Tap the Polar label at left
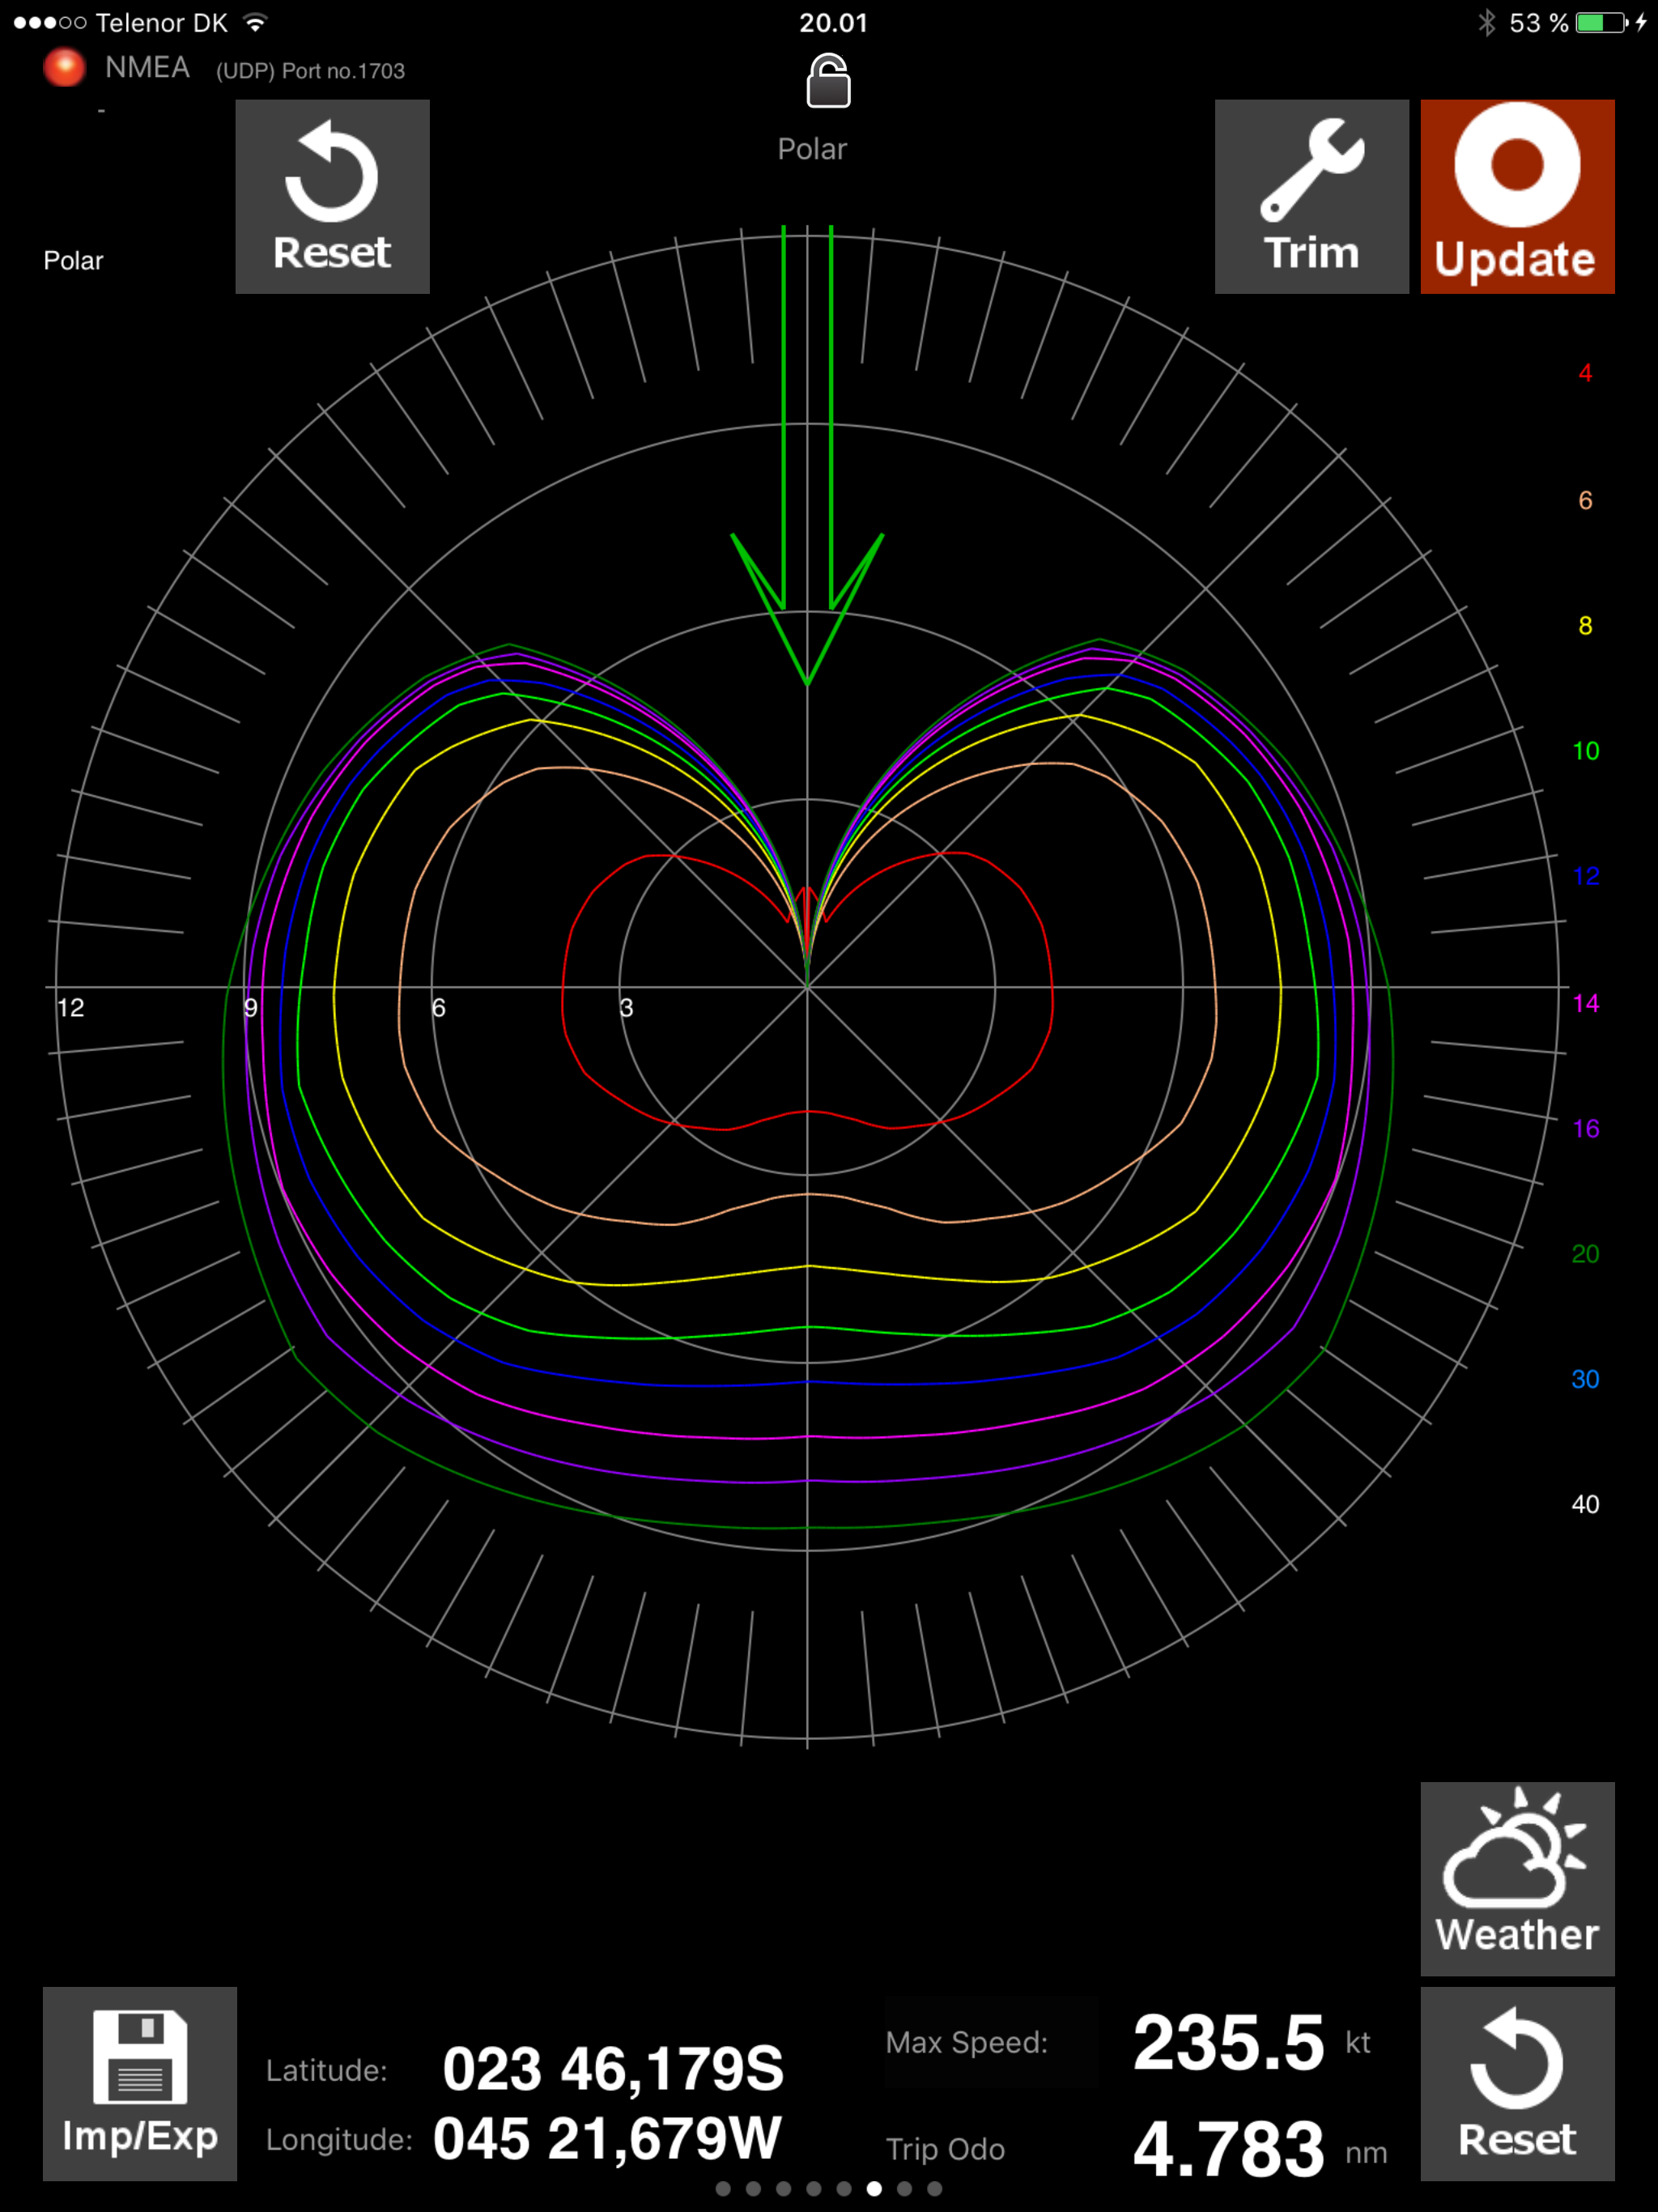Screen dimensions: 1658x2212 [73, 261]
